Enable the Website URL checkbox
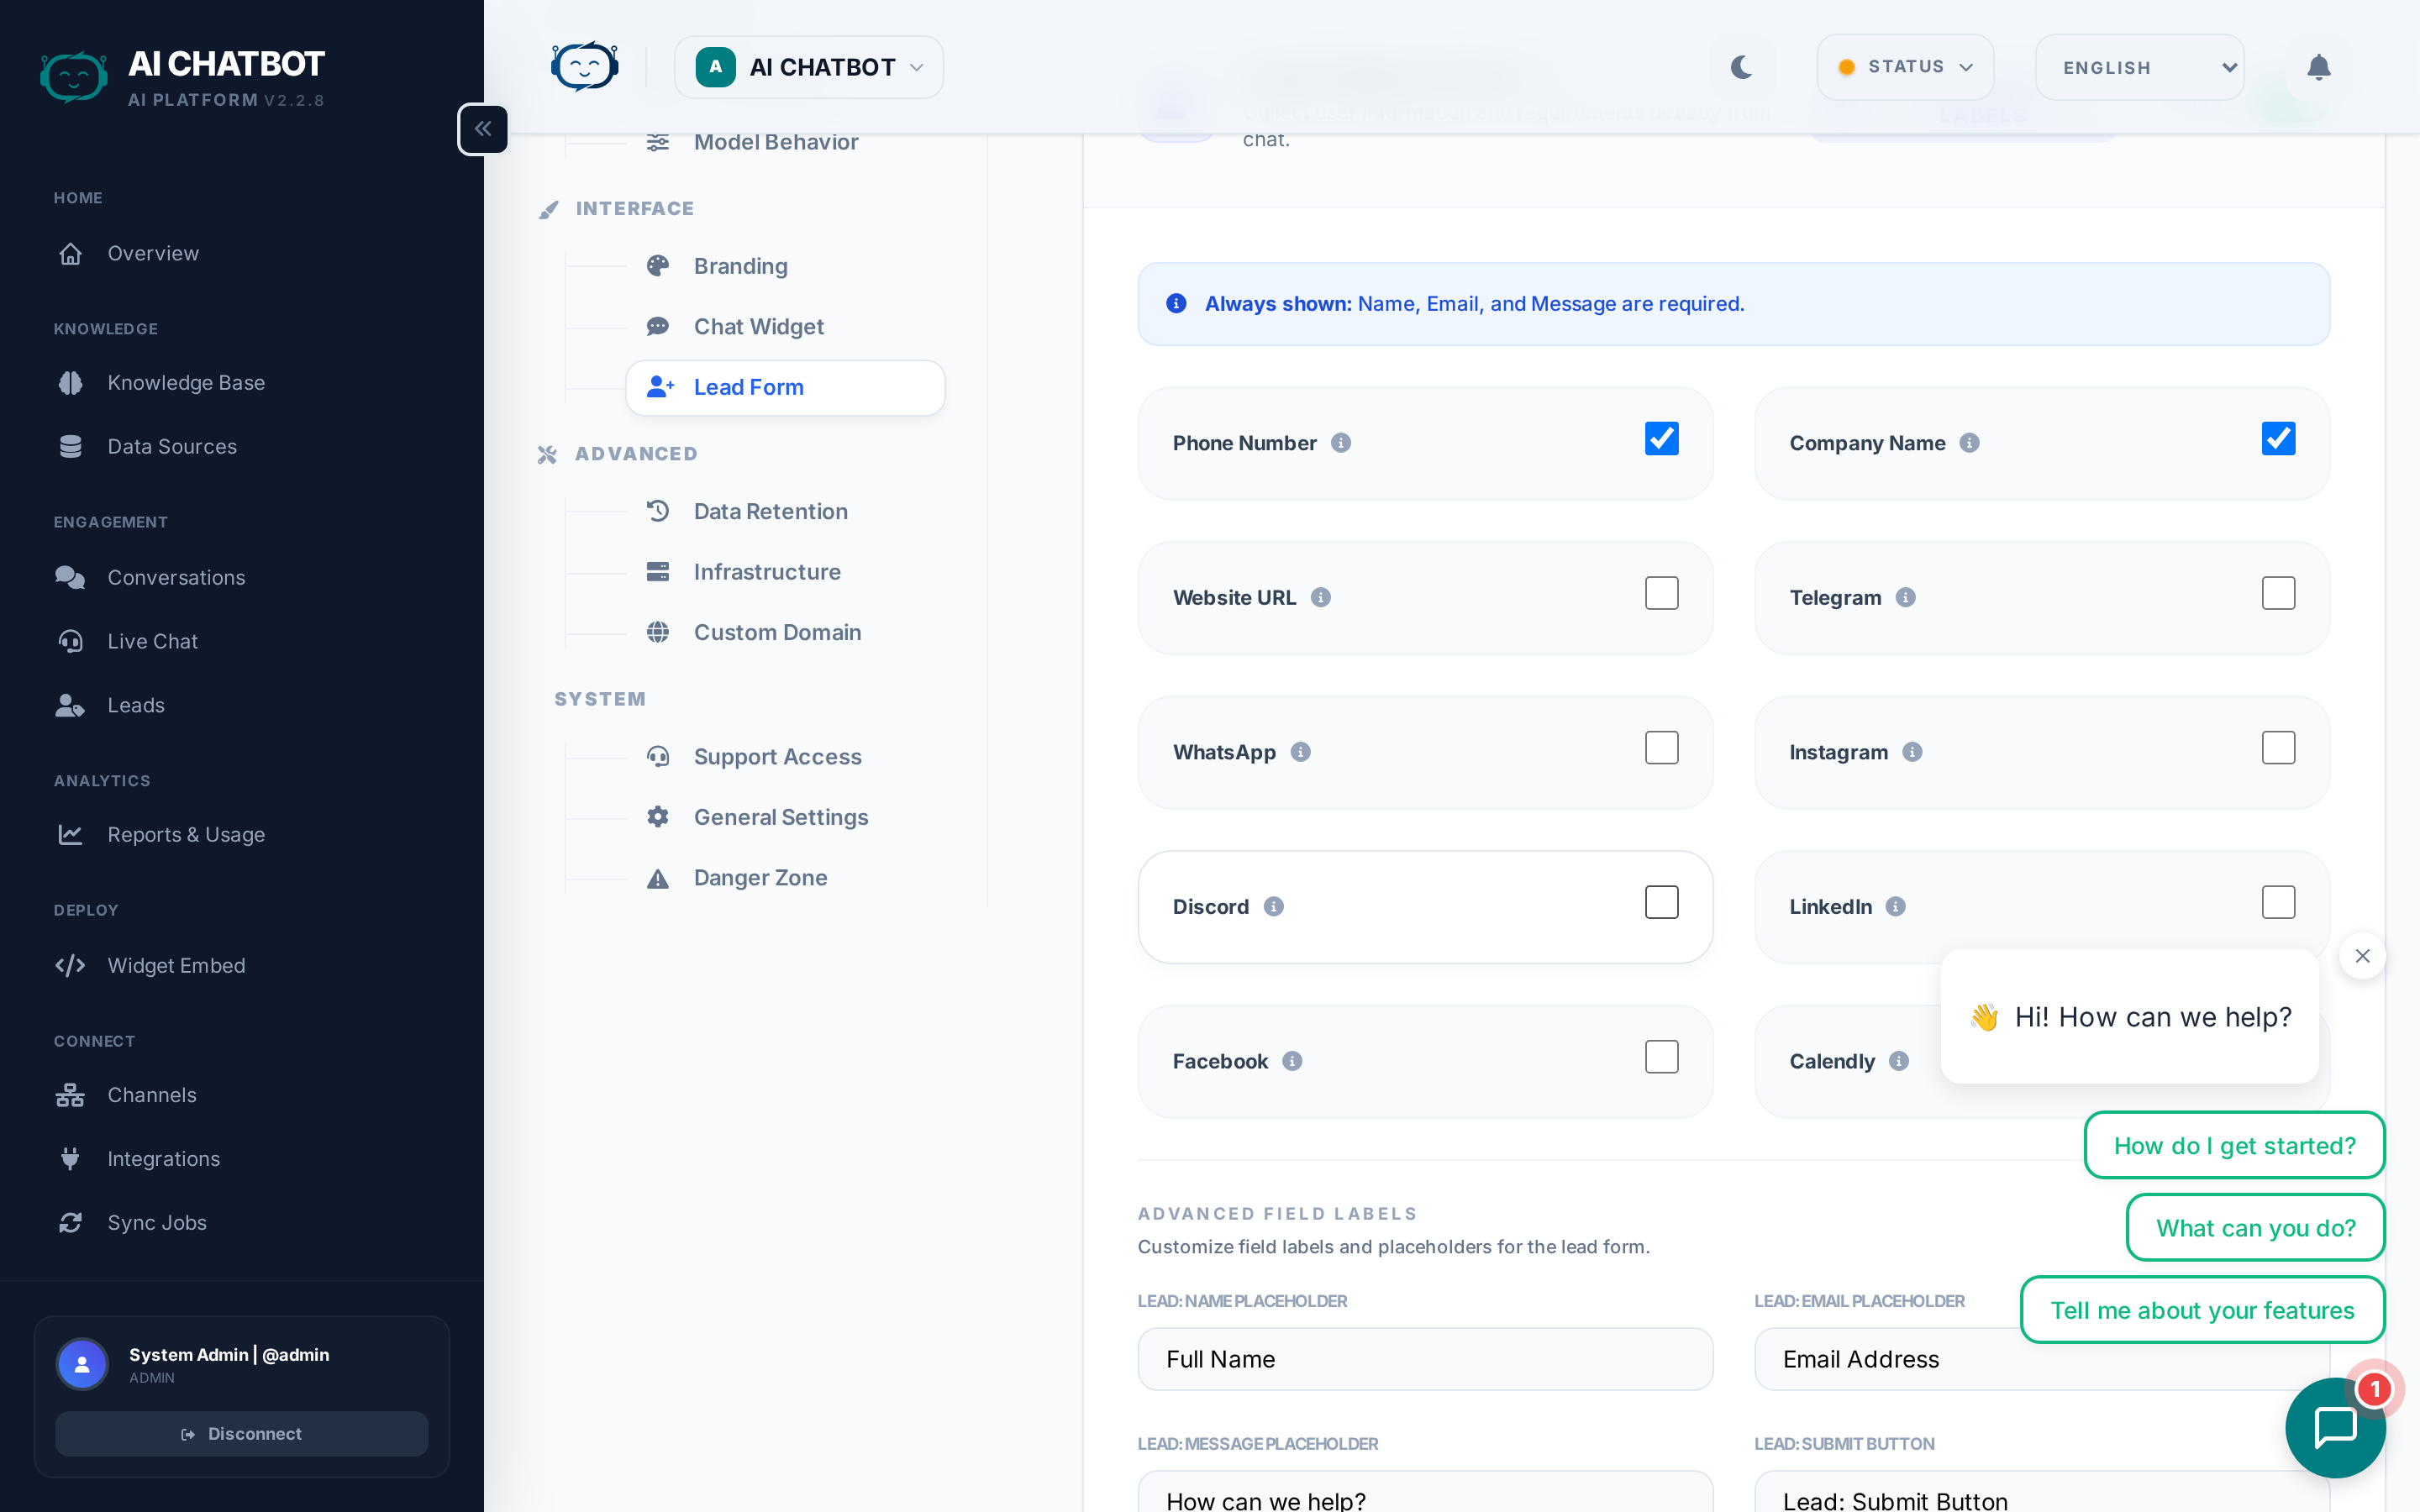 click(x=1661, y=594)
